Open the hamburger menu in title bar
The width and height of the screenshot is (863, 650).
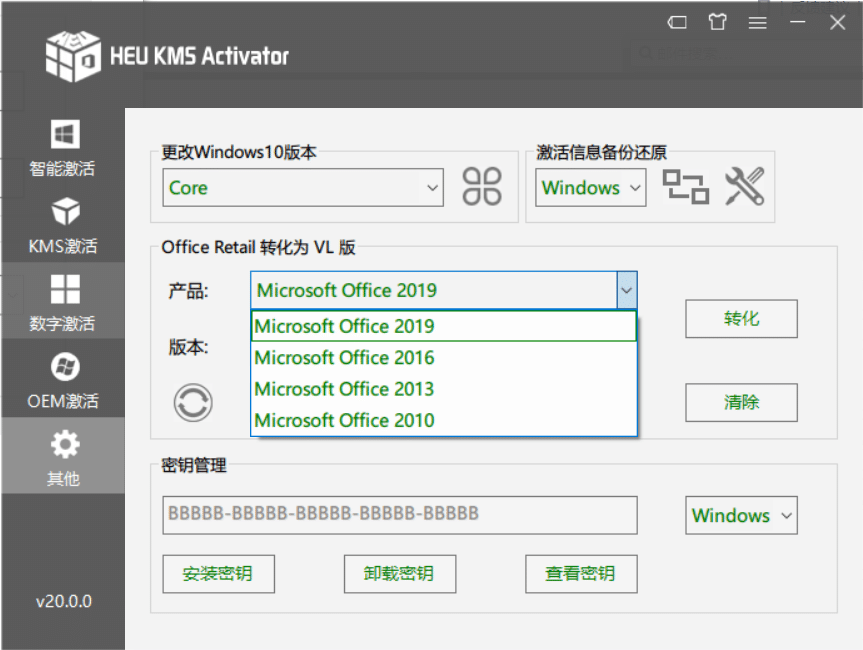coord(757,23)
